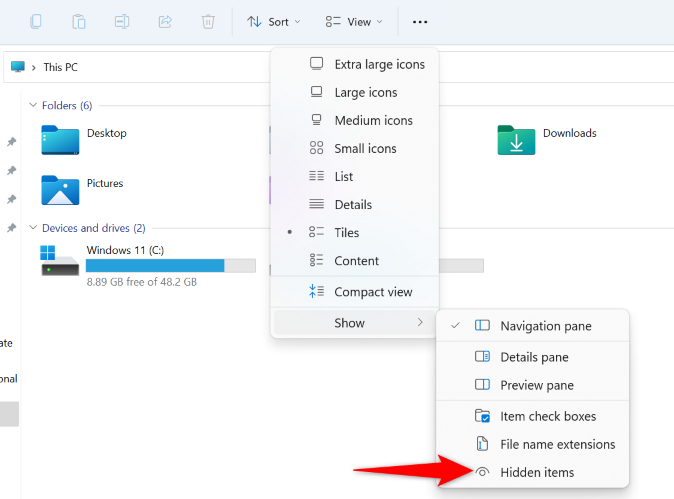Toggle Hidden items visibility
The width and height of the screenshot is (674, 499).
(537, 472)
